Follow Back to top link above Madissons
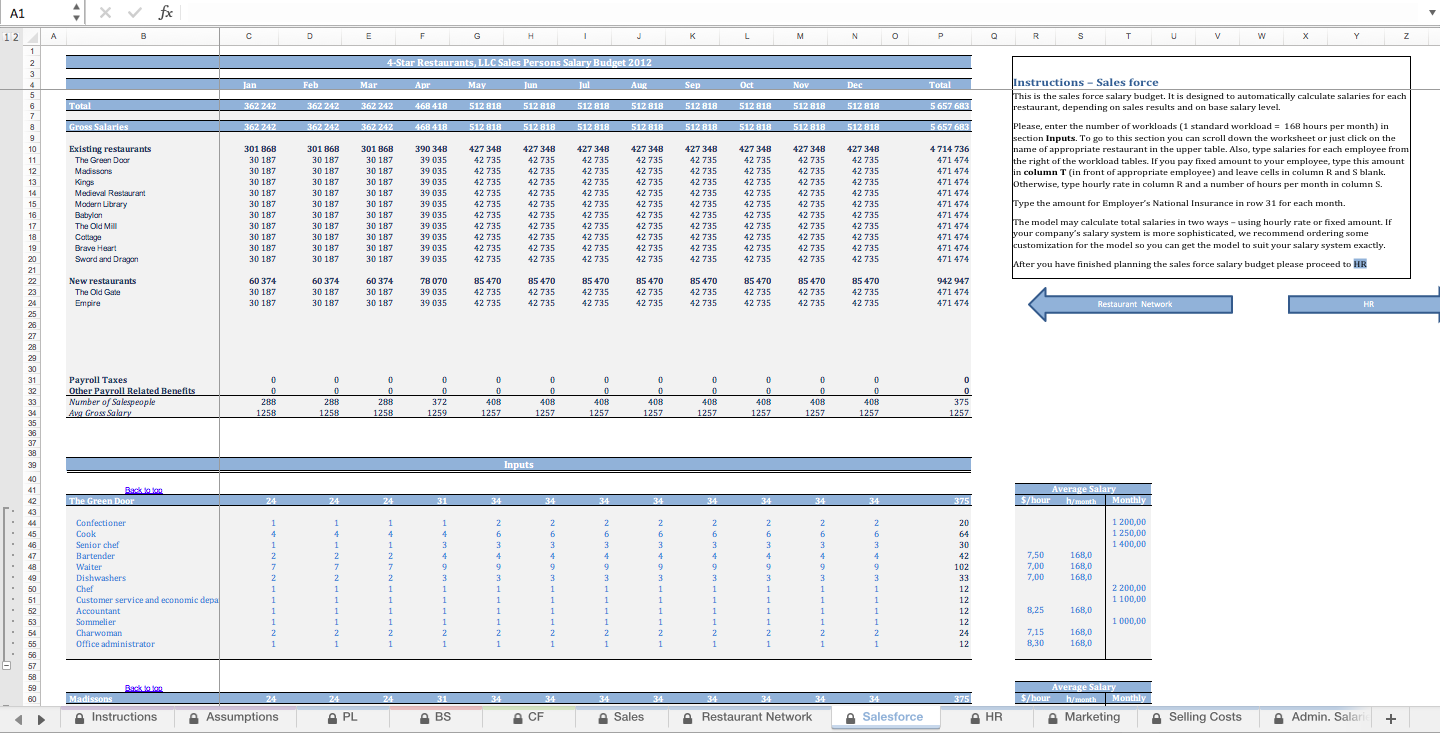Screen dimensions: 1440x733 143,688
